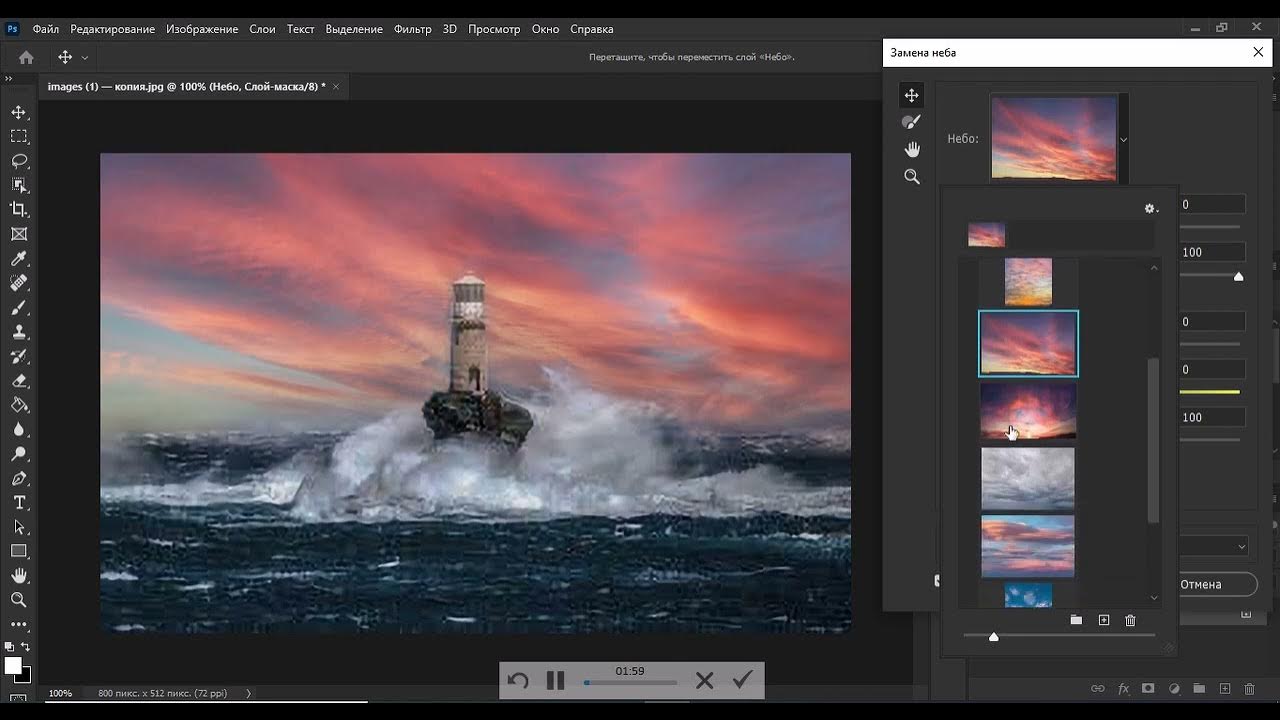The image size is (1280, 720).
Task: Select the Brush tool in left toolbar
Action: 18,308
